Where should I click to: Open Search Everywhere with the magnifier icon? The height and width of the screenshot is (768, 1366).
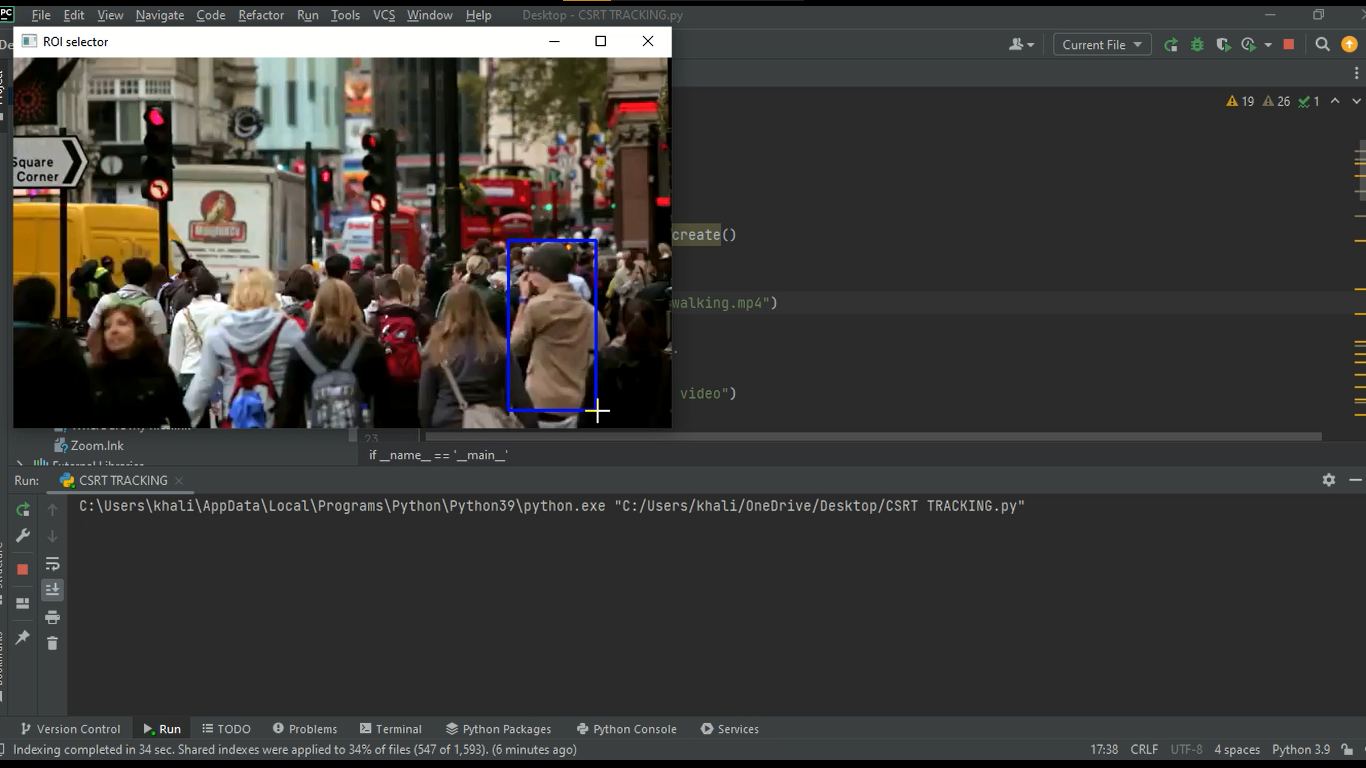1322,44
